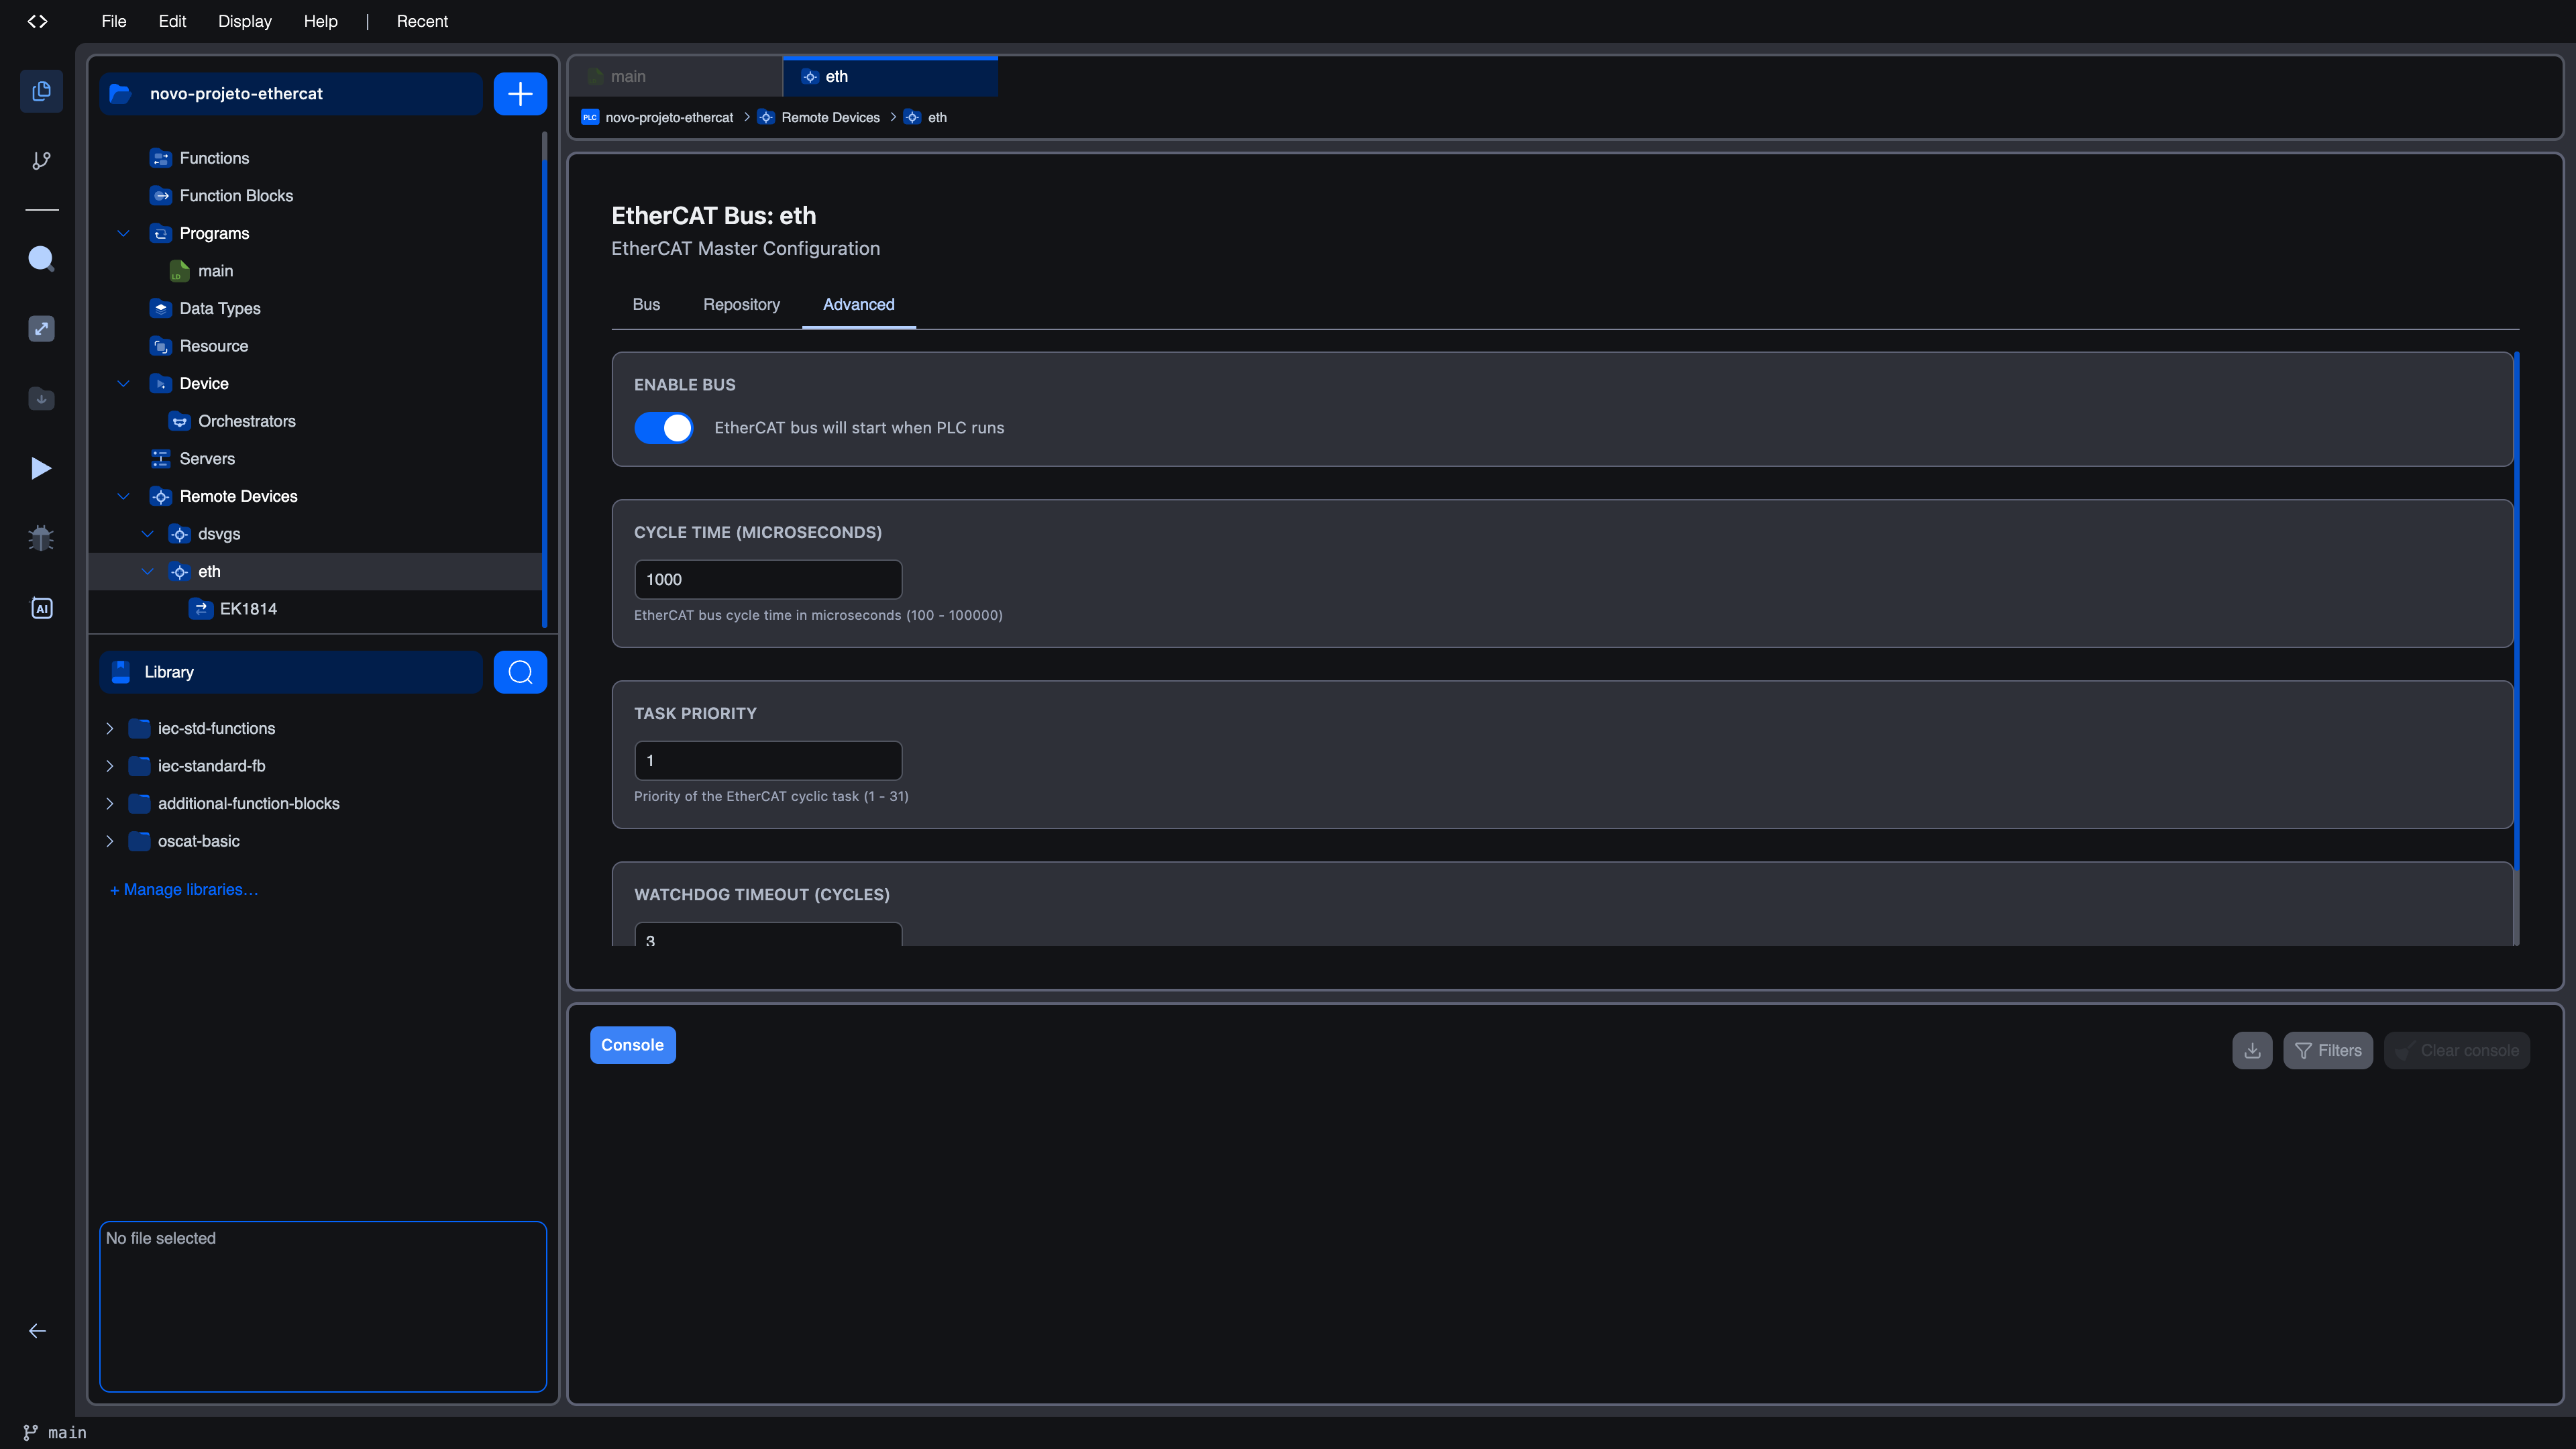This screenshot has width=2576, height=1449.
Task: Switch to the Repository tab
Action: (x=741, y=304)
